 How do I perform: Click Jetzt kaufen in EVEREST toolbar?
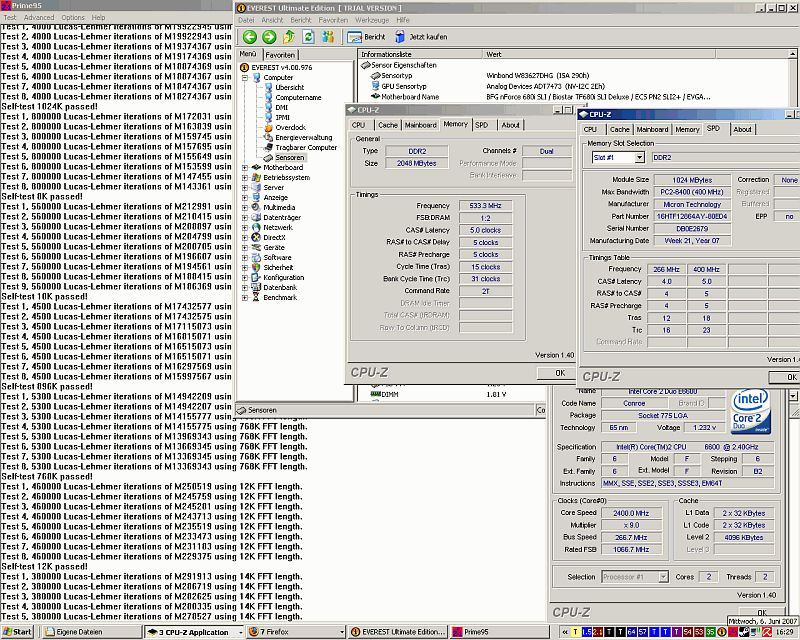[x=421, y=37]
